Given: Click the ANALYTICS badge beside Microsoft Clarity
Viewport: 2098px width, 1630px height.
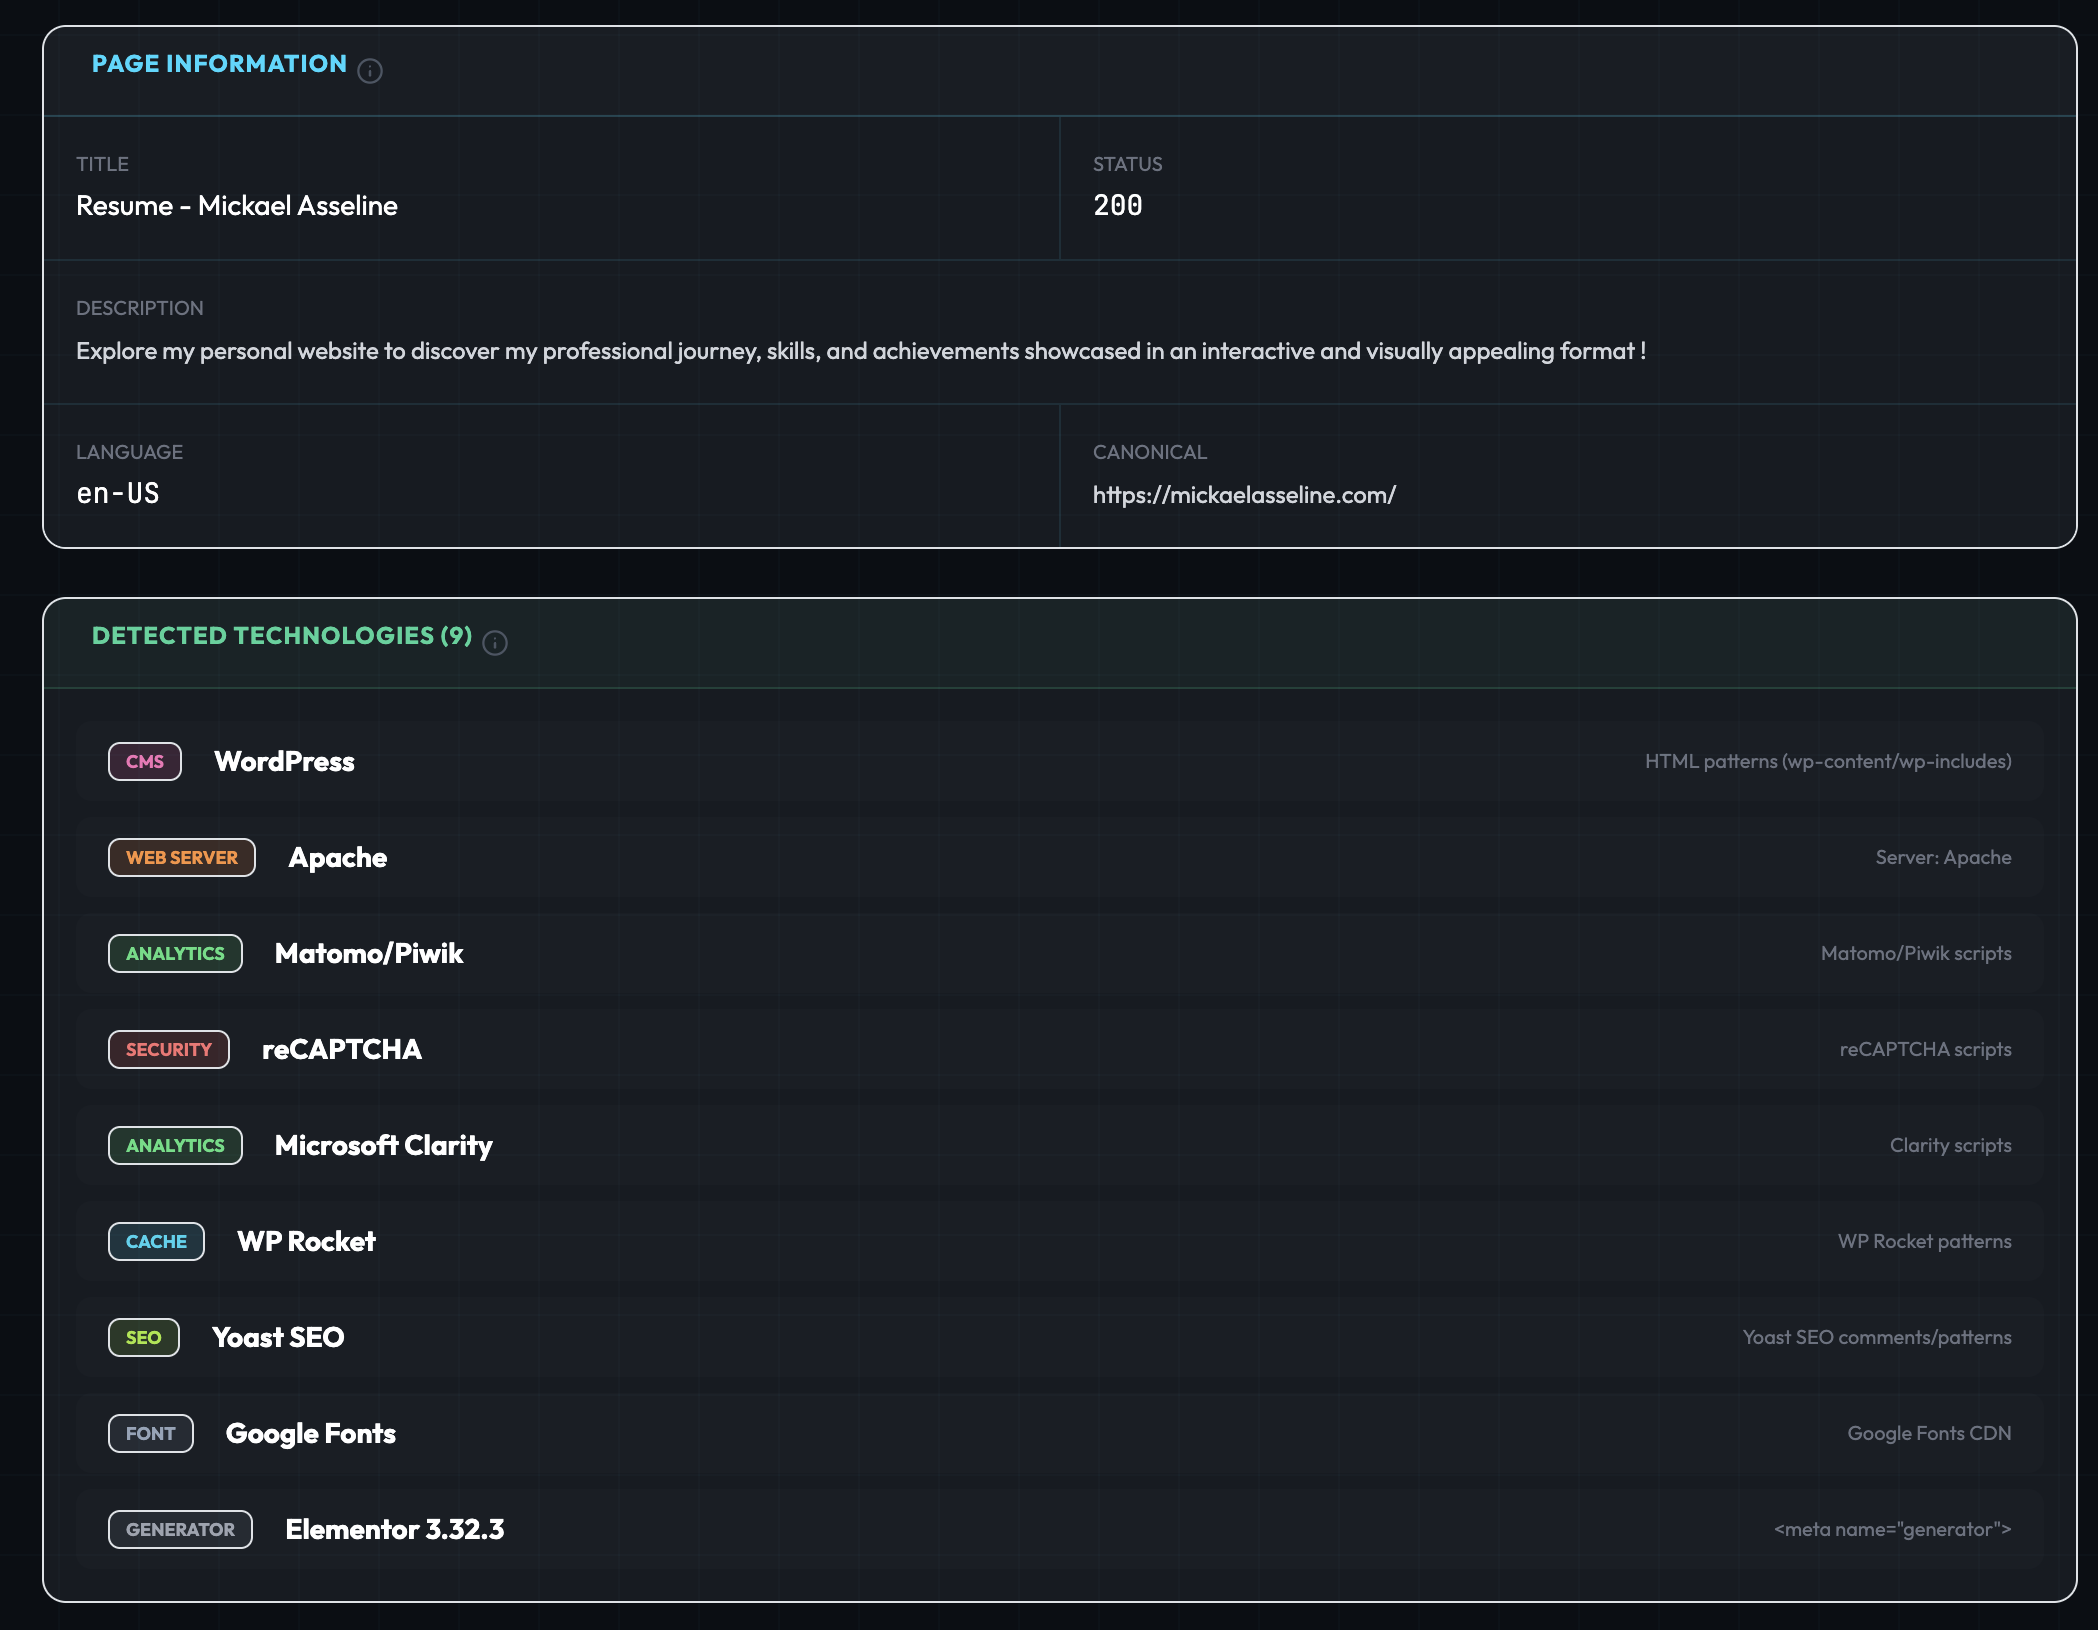Looking at the screenshot, I should click(x=175, y=1146).
